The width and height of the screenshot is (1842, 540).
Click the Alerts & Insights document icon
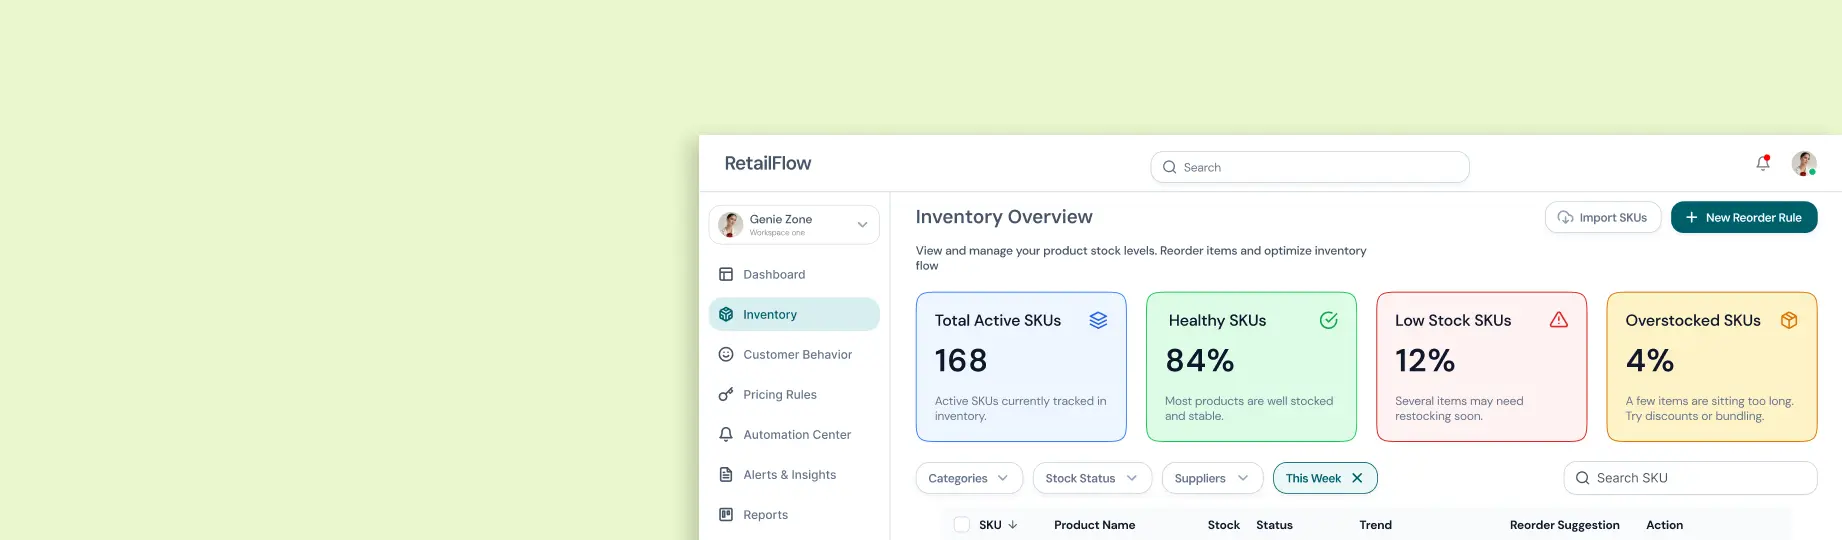point(726,474)
